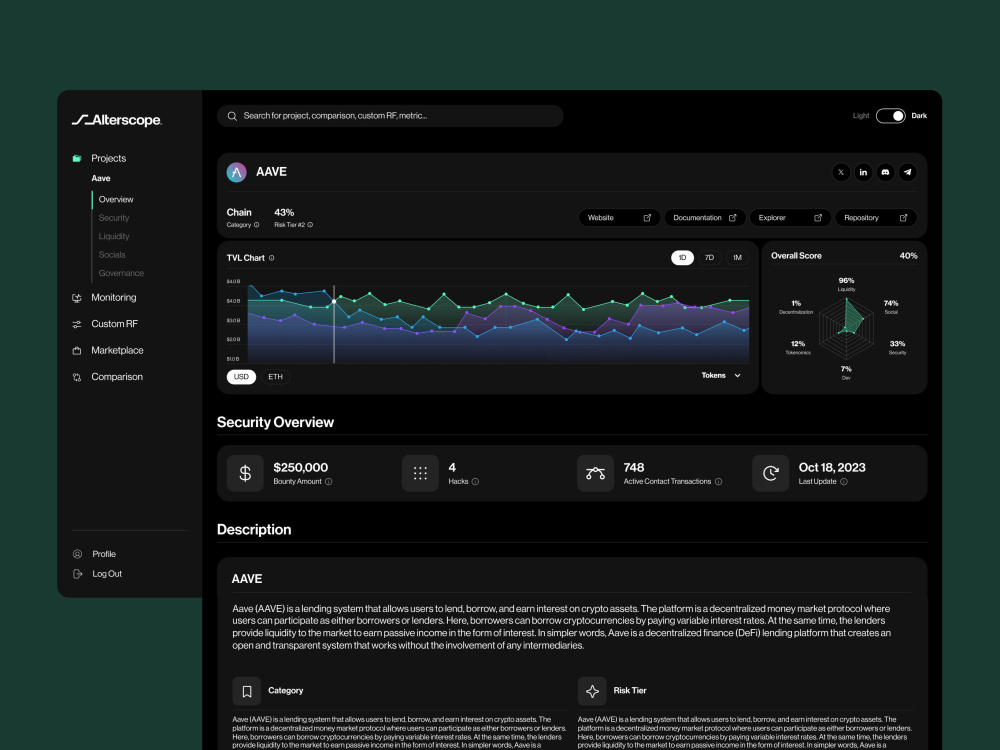
Task: Toggle the Light/Dark theme switch
Action: click(890, 116)
